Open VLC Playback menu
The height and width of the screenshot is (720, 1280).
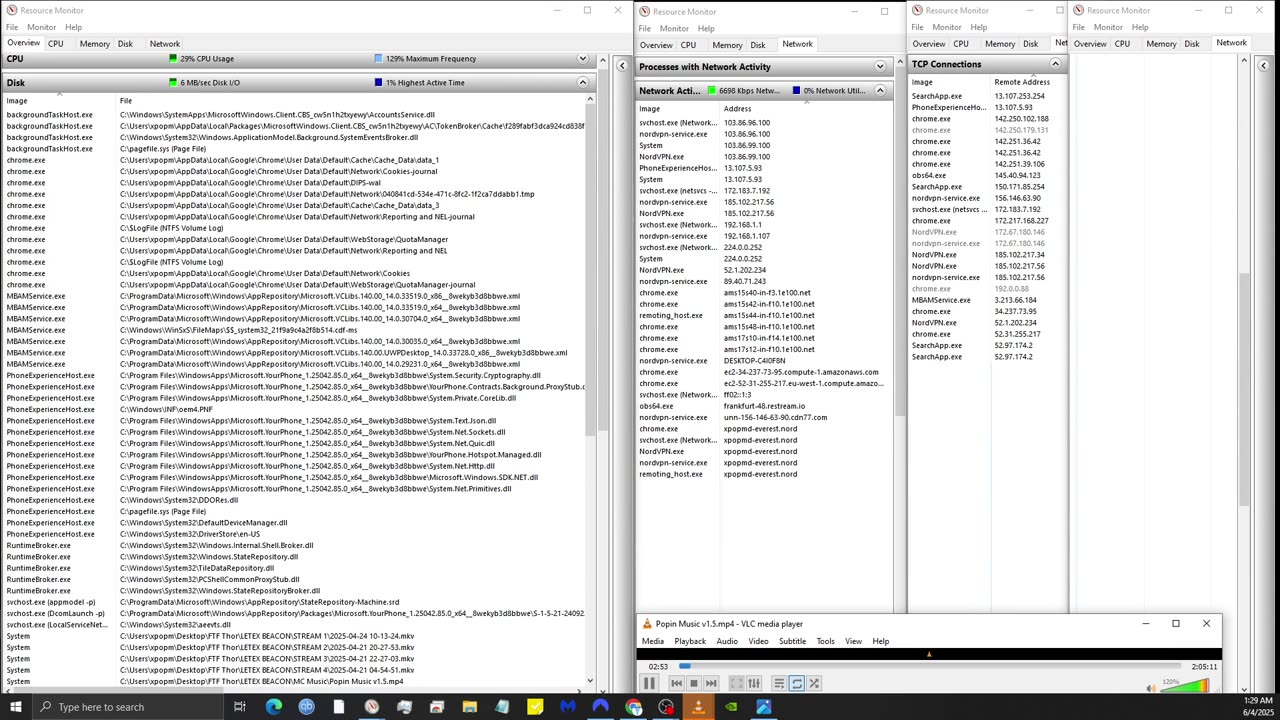click(690, 641)
